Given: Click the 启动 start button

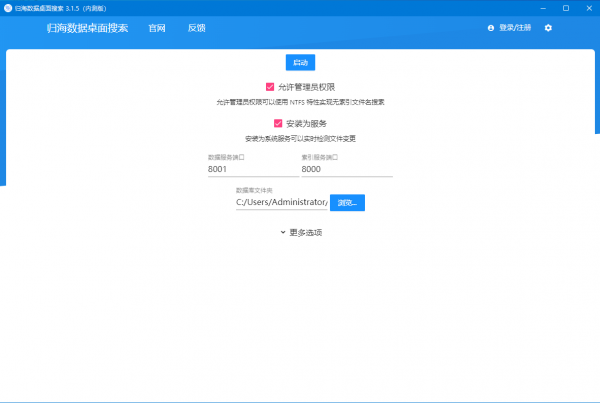Looking at the screenshot, I should click(300, 62).
